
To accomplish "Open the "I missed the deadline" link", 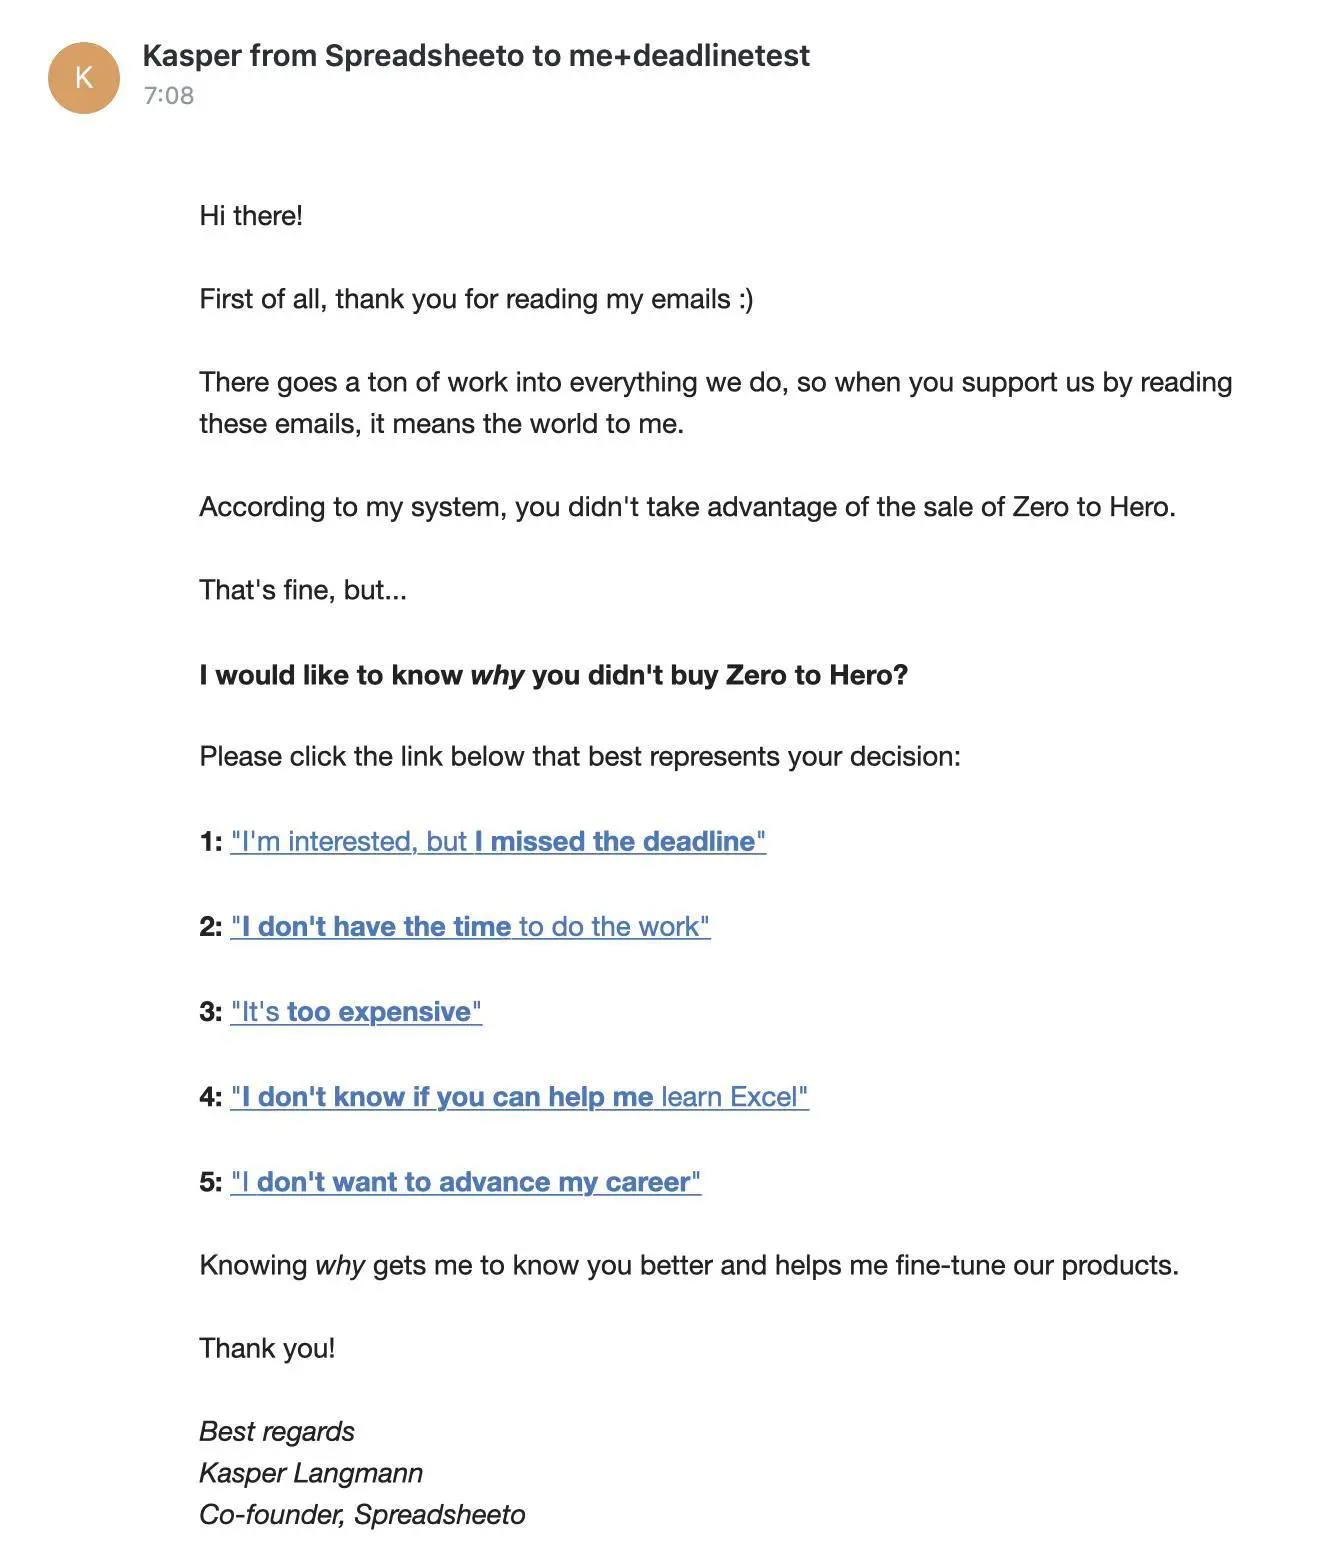I will [498, 842].
